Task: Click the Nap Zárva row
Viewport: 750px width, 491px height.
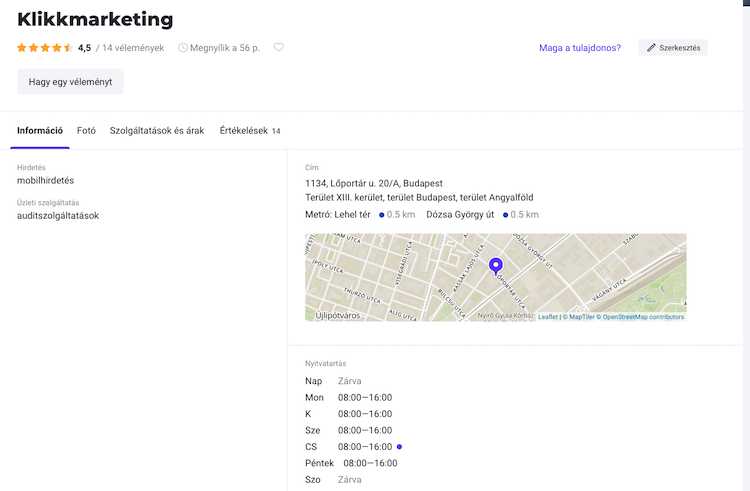Action: [333, 381]
